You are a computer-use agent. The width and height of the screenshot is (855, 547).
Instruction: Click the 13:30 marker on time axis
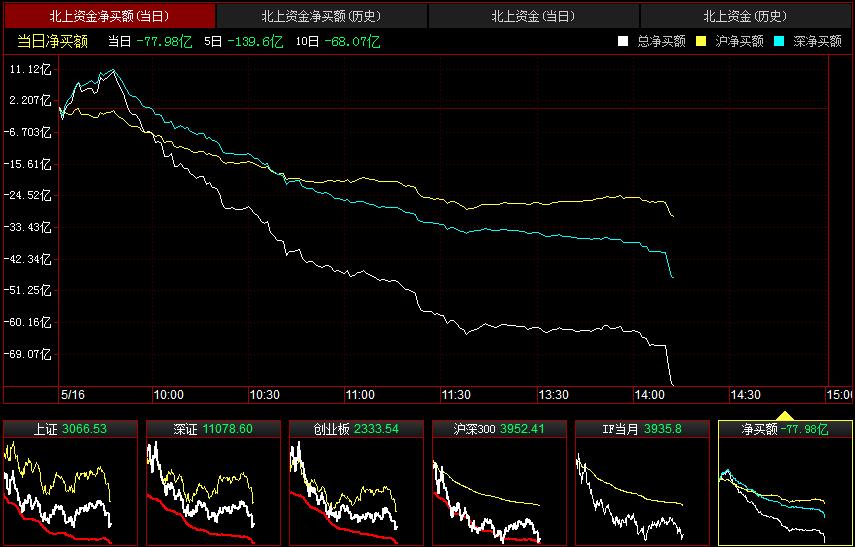pyautogui.click(x=553, y=395)
